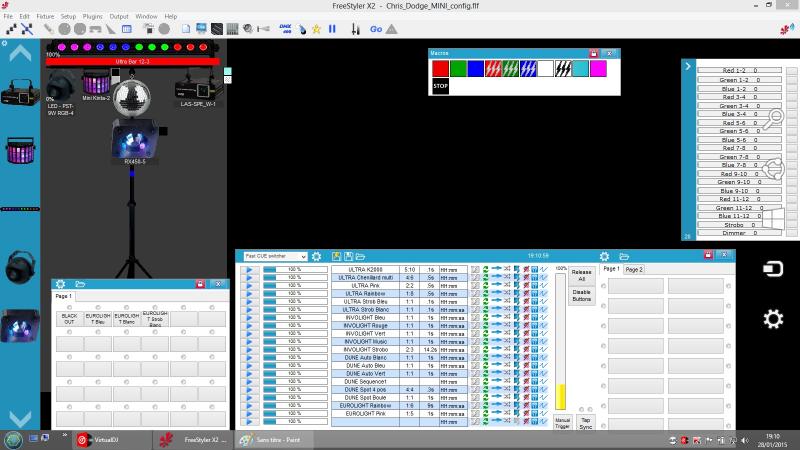Click the Go icon in the toolbar
Image resolution: width=800 pixels, height=450 pixels.
click(376, 29)
